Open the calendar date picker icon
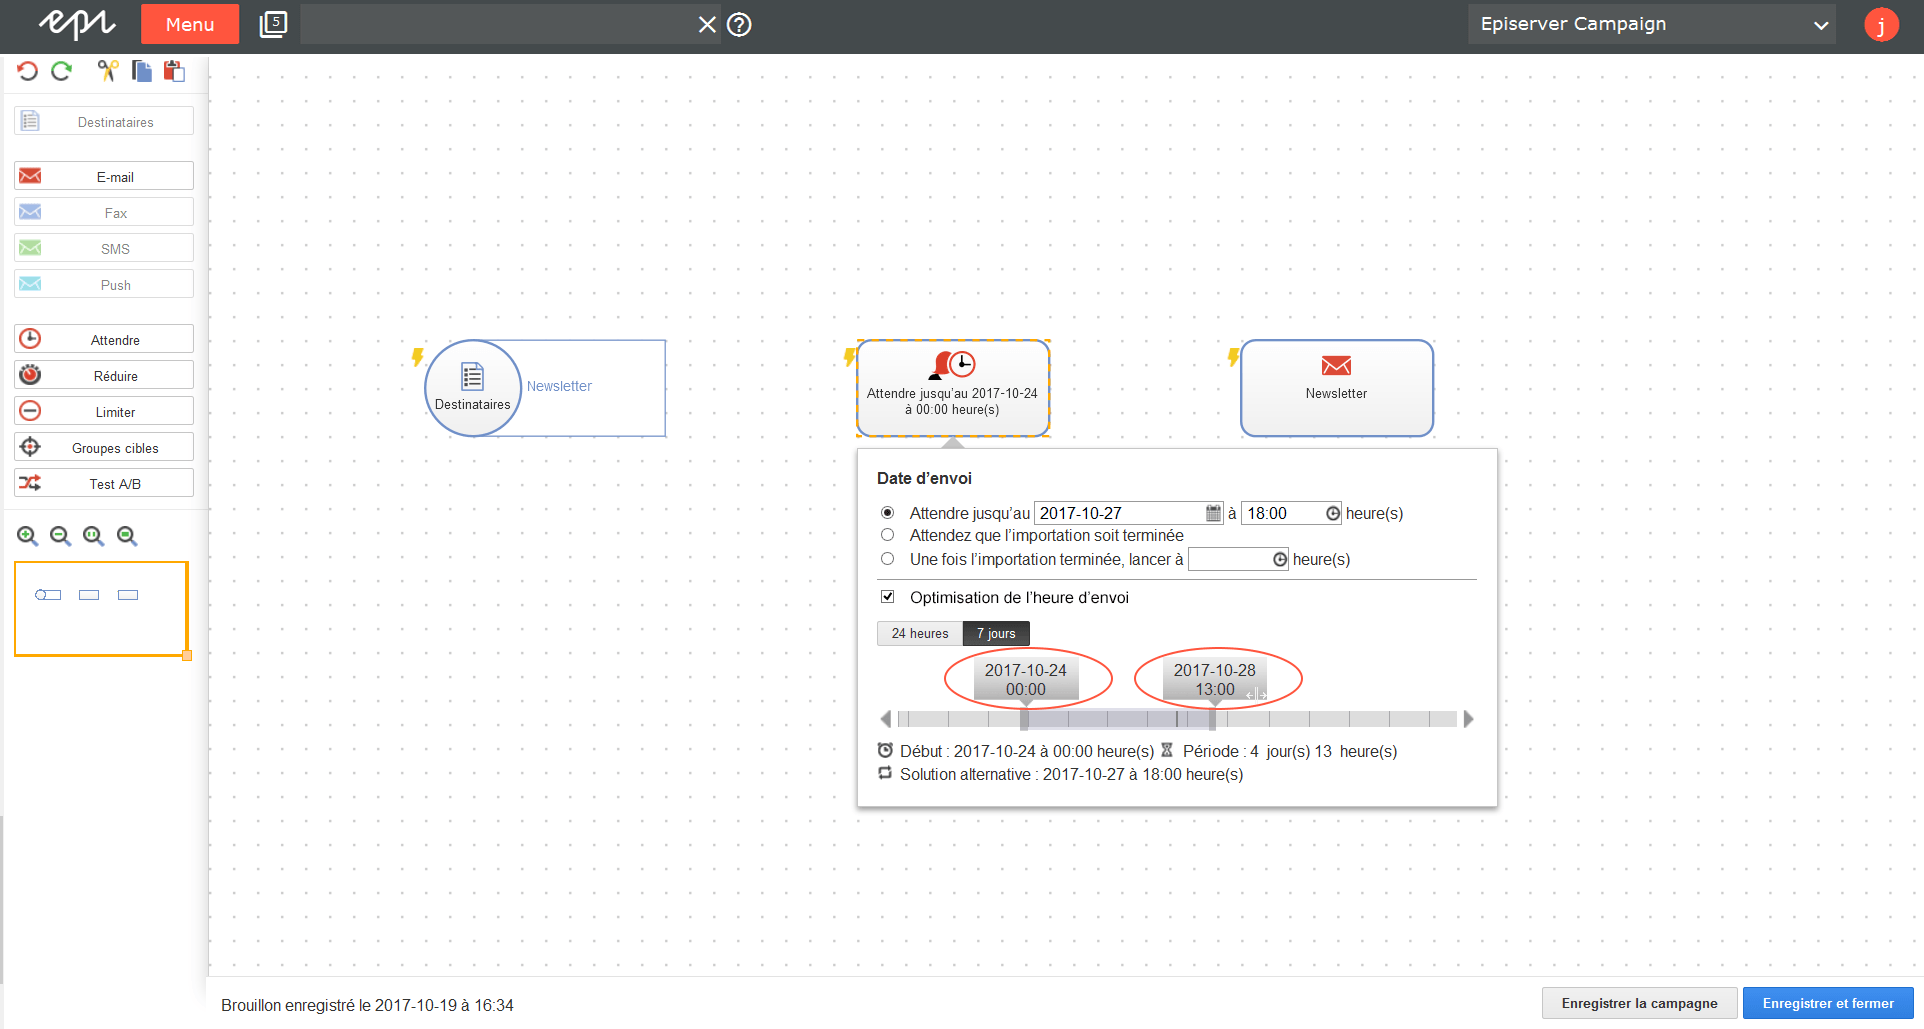Screen dimensions: 1924x1029 pyautogui.click(x=1213, y=513)
